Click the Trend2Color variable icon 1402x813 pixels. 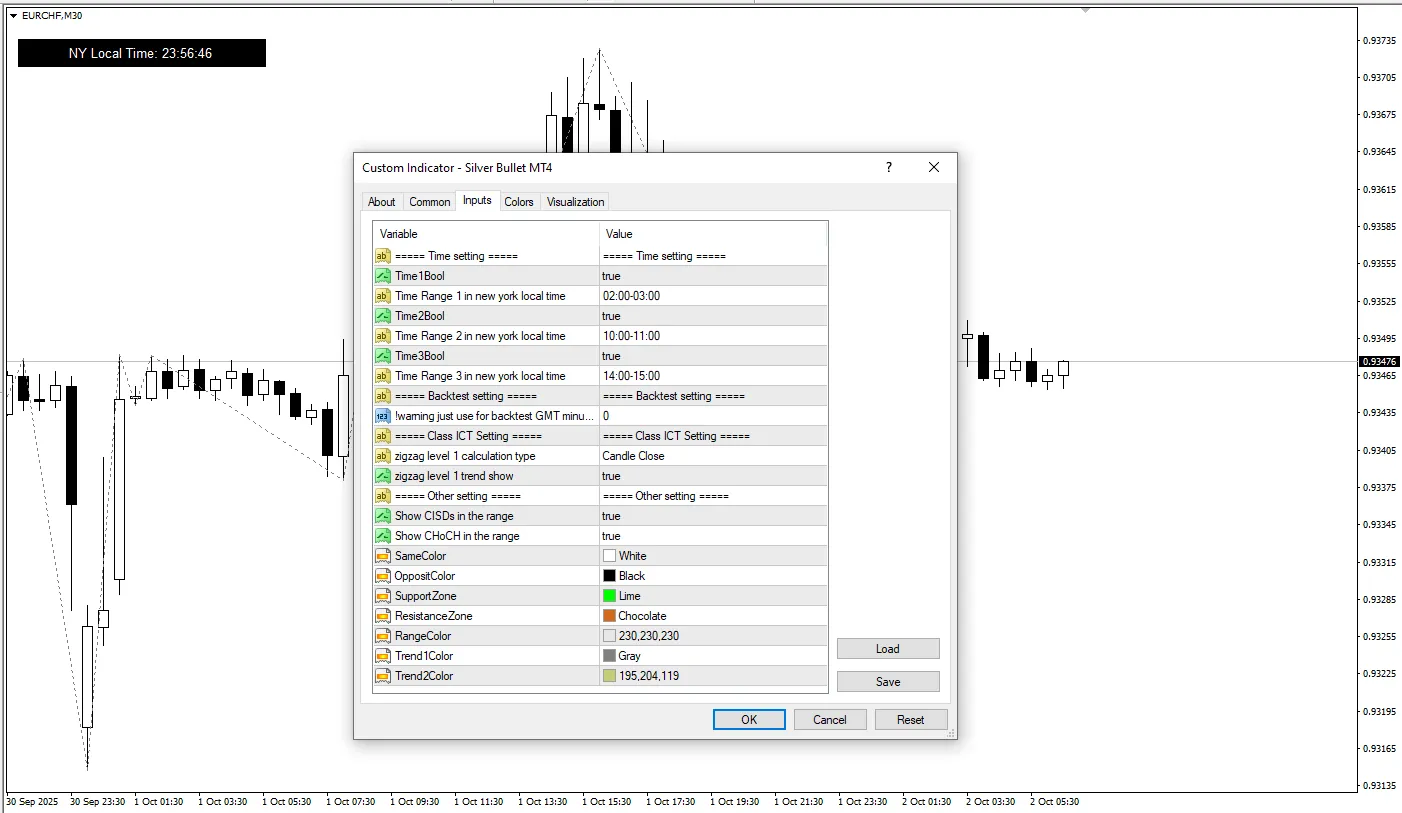pyautogui.click(x=382, y=676)
